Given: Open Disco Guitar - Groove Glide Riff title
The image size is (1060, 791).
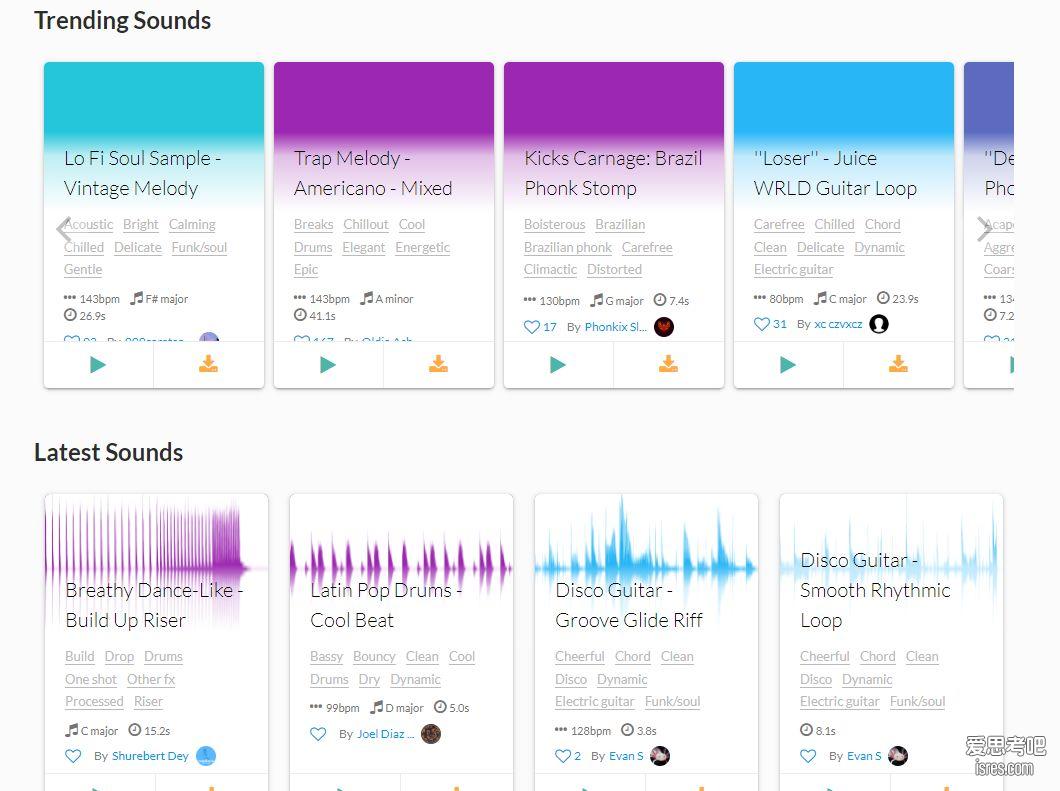Looking at the screenshot, I should pos(628,605).
